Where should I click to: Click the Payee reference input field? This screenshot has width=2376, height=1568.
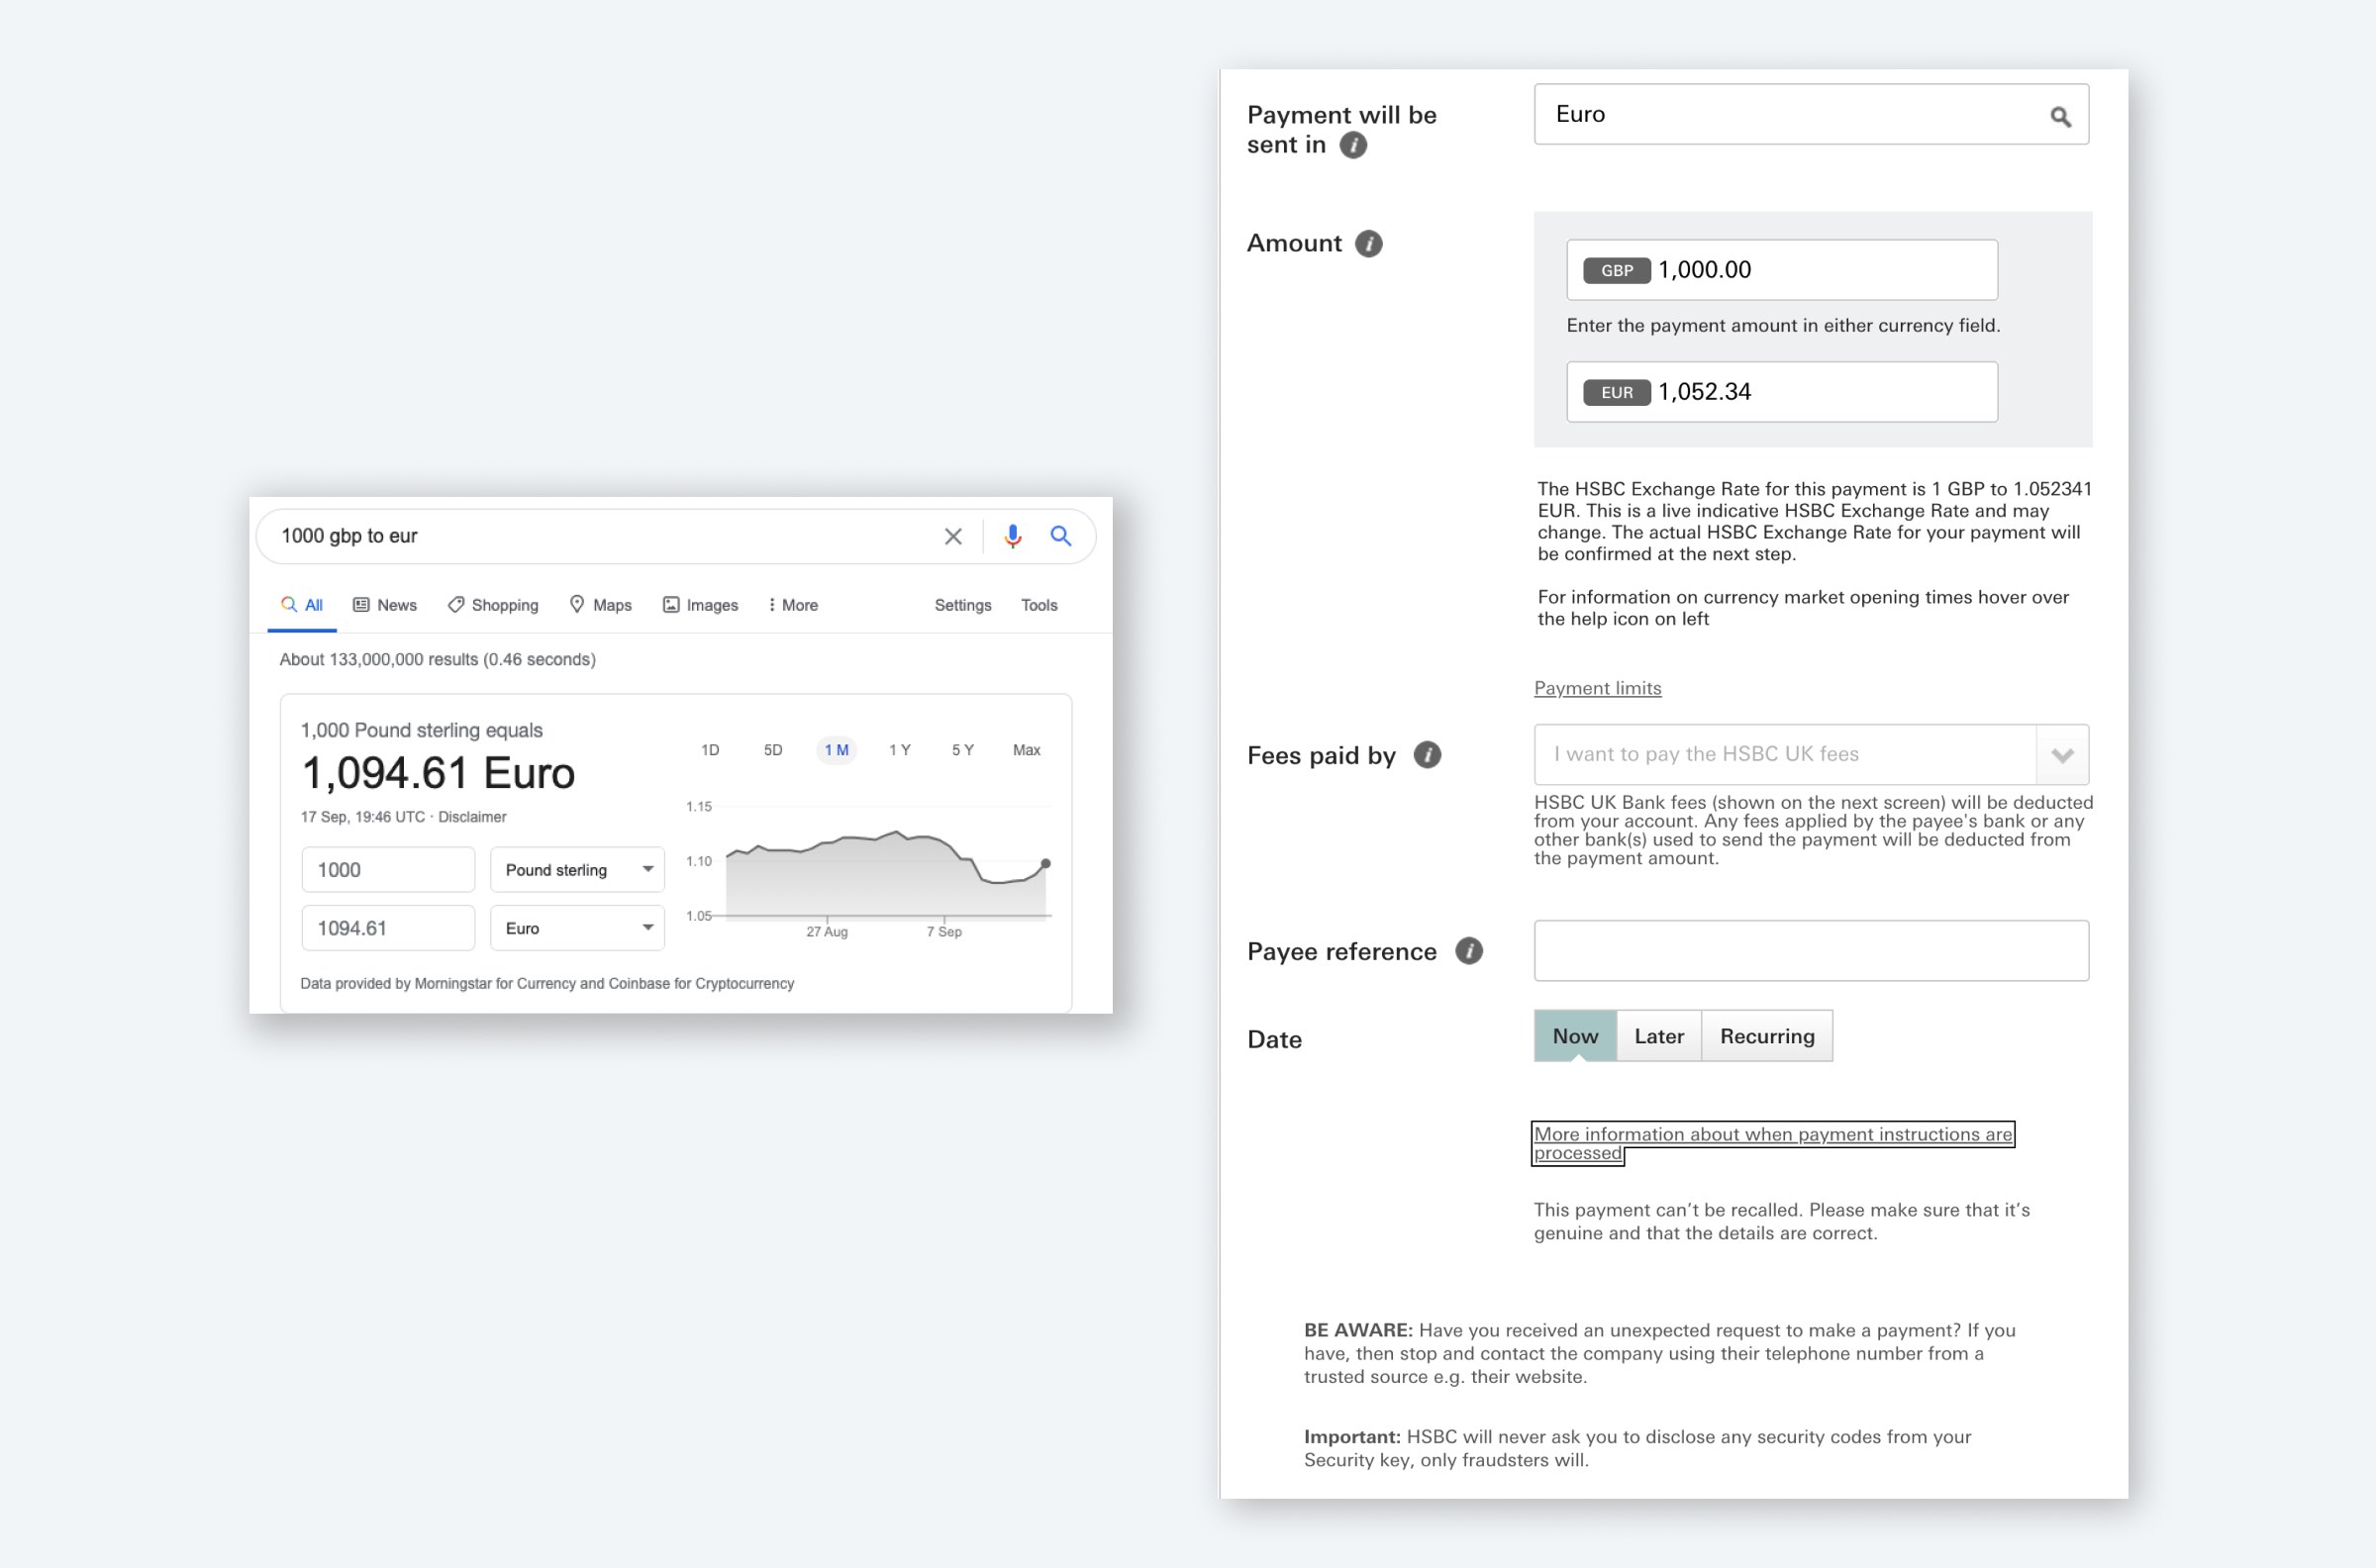pyautogui.click(x=1810, y=951)
